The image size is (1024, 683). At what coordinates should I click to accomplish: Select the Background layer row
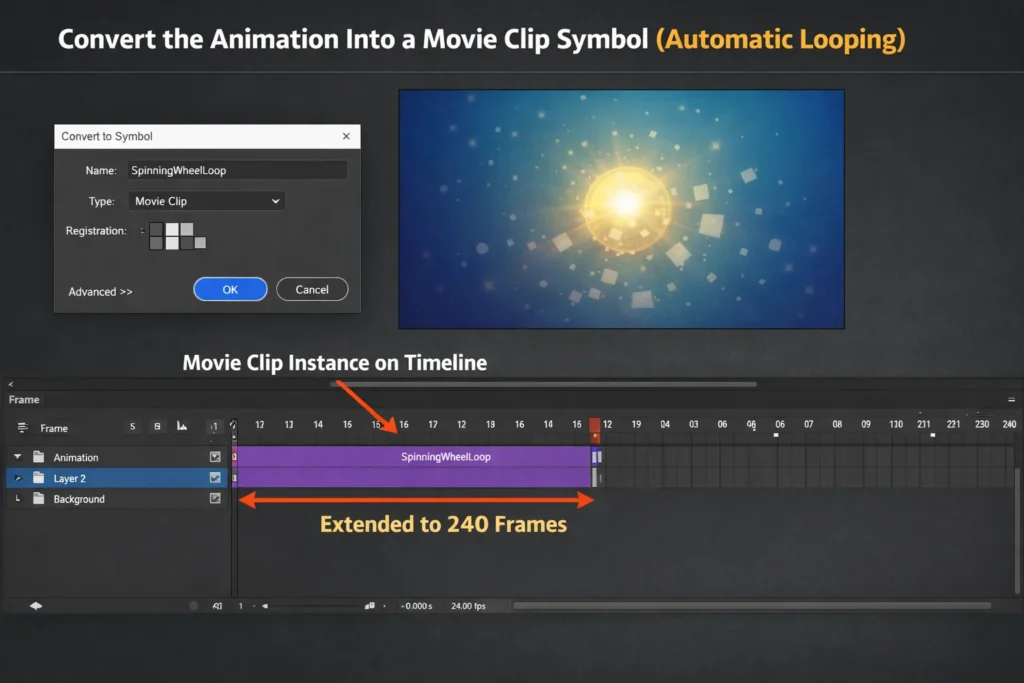pos(117,499)
